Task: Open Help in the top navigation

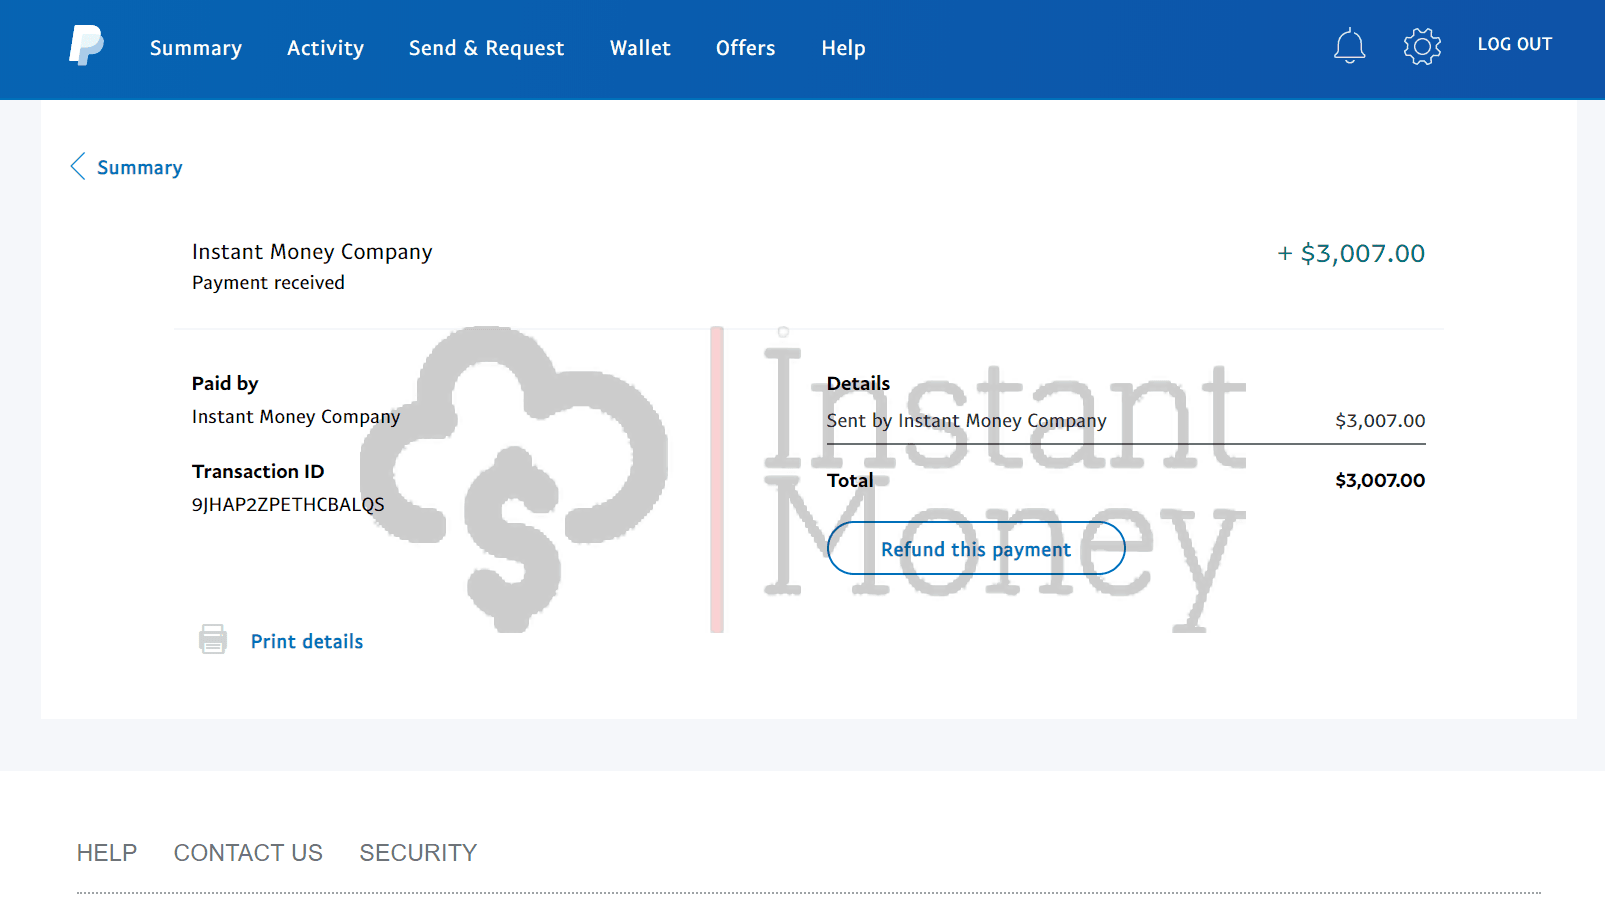Action: tap(843, 48)
